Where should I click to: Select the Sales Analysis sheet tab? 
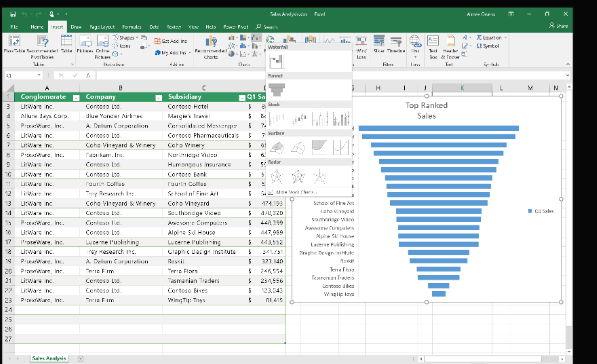click(49, 358)
